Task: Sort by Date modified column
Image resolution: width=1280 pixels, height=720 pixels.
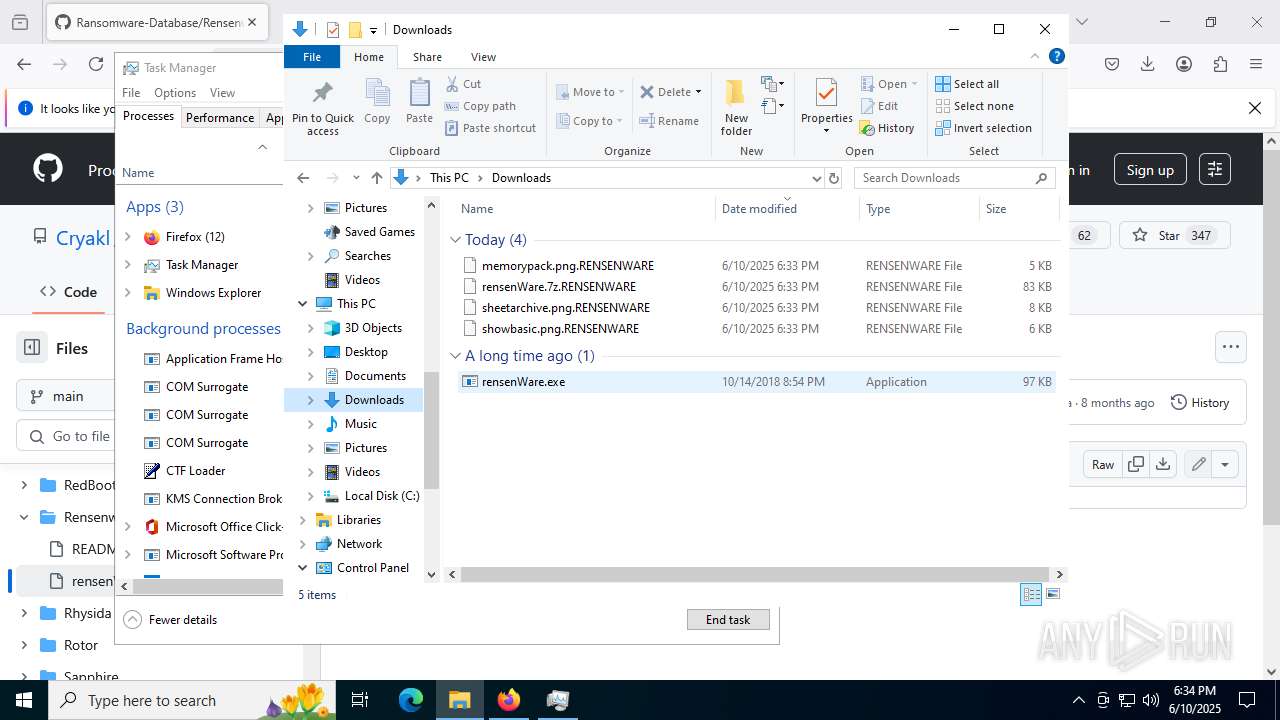Action: [x=786, y=209]
